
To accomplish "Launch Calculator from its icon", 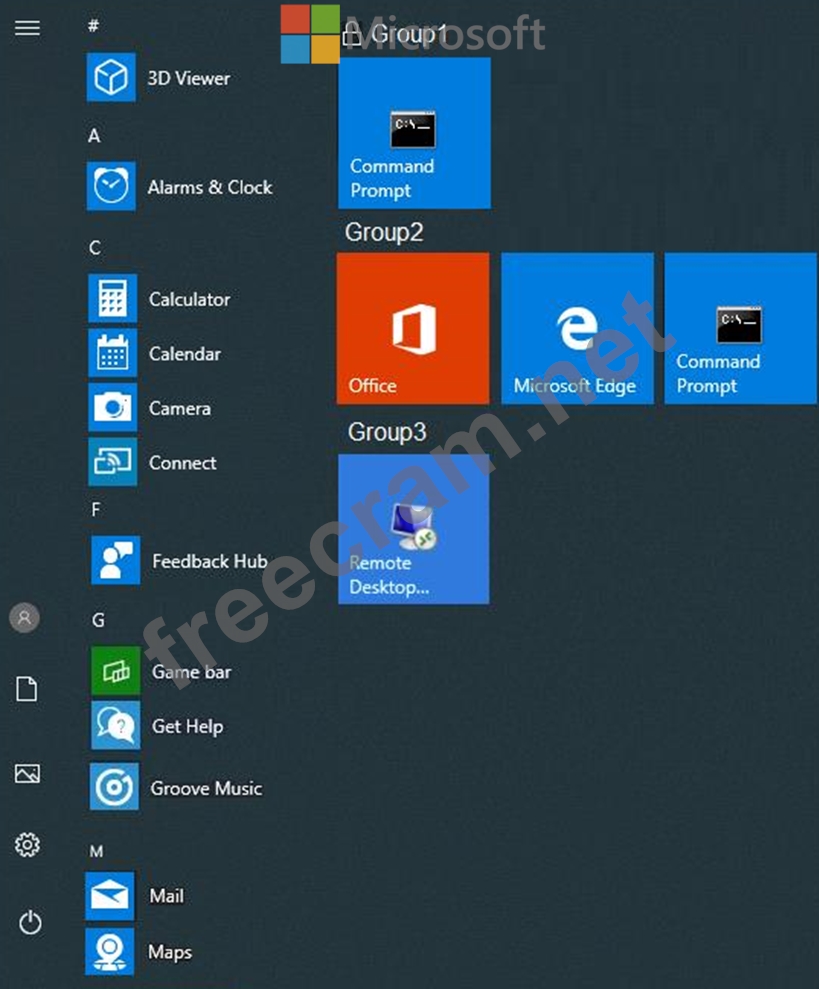I will click(112, 298).
